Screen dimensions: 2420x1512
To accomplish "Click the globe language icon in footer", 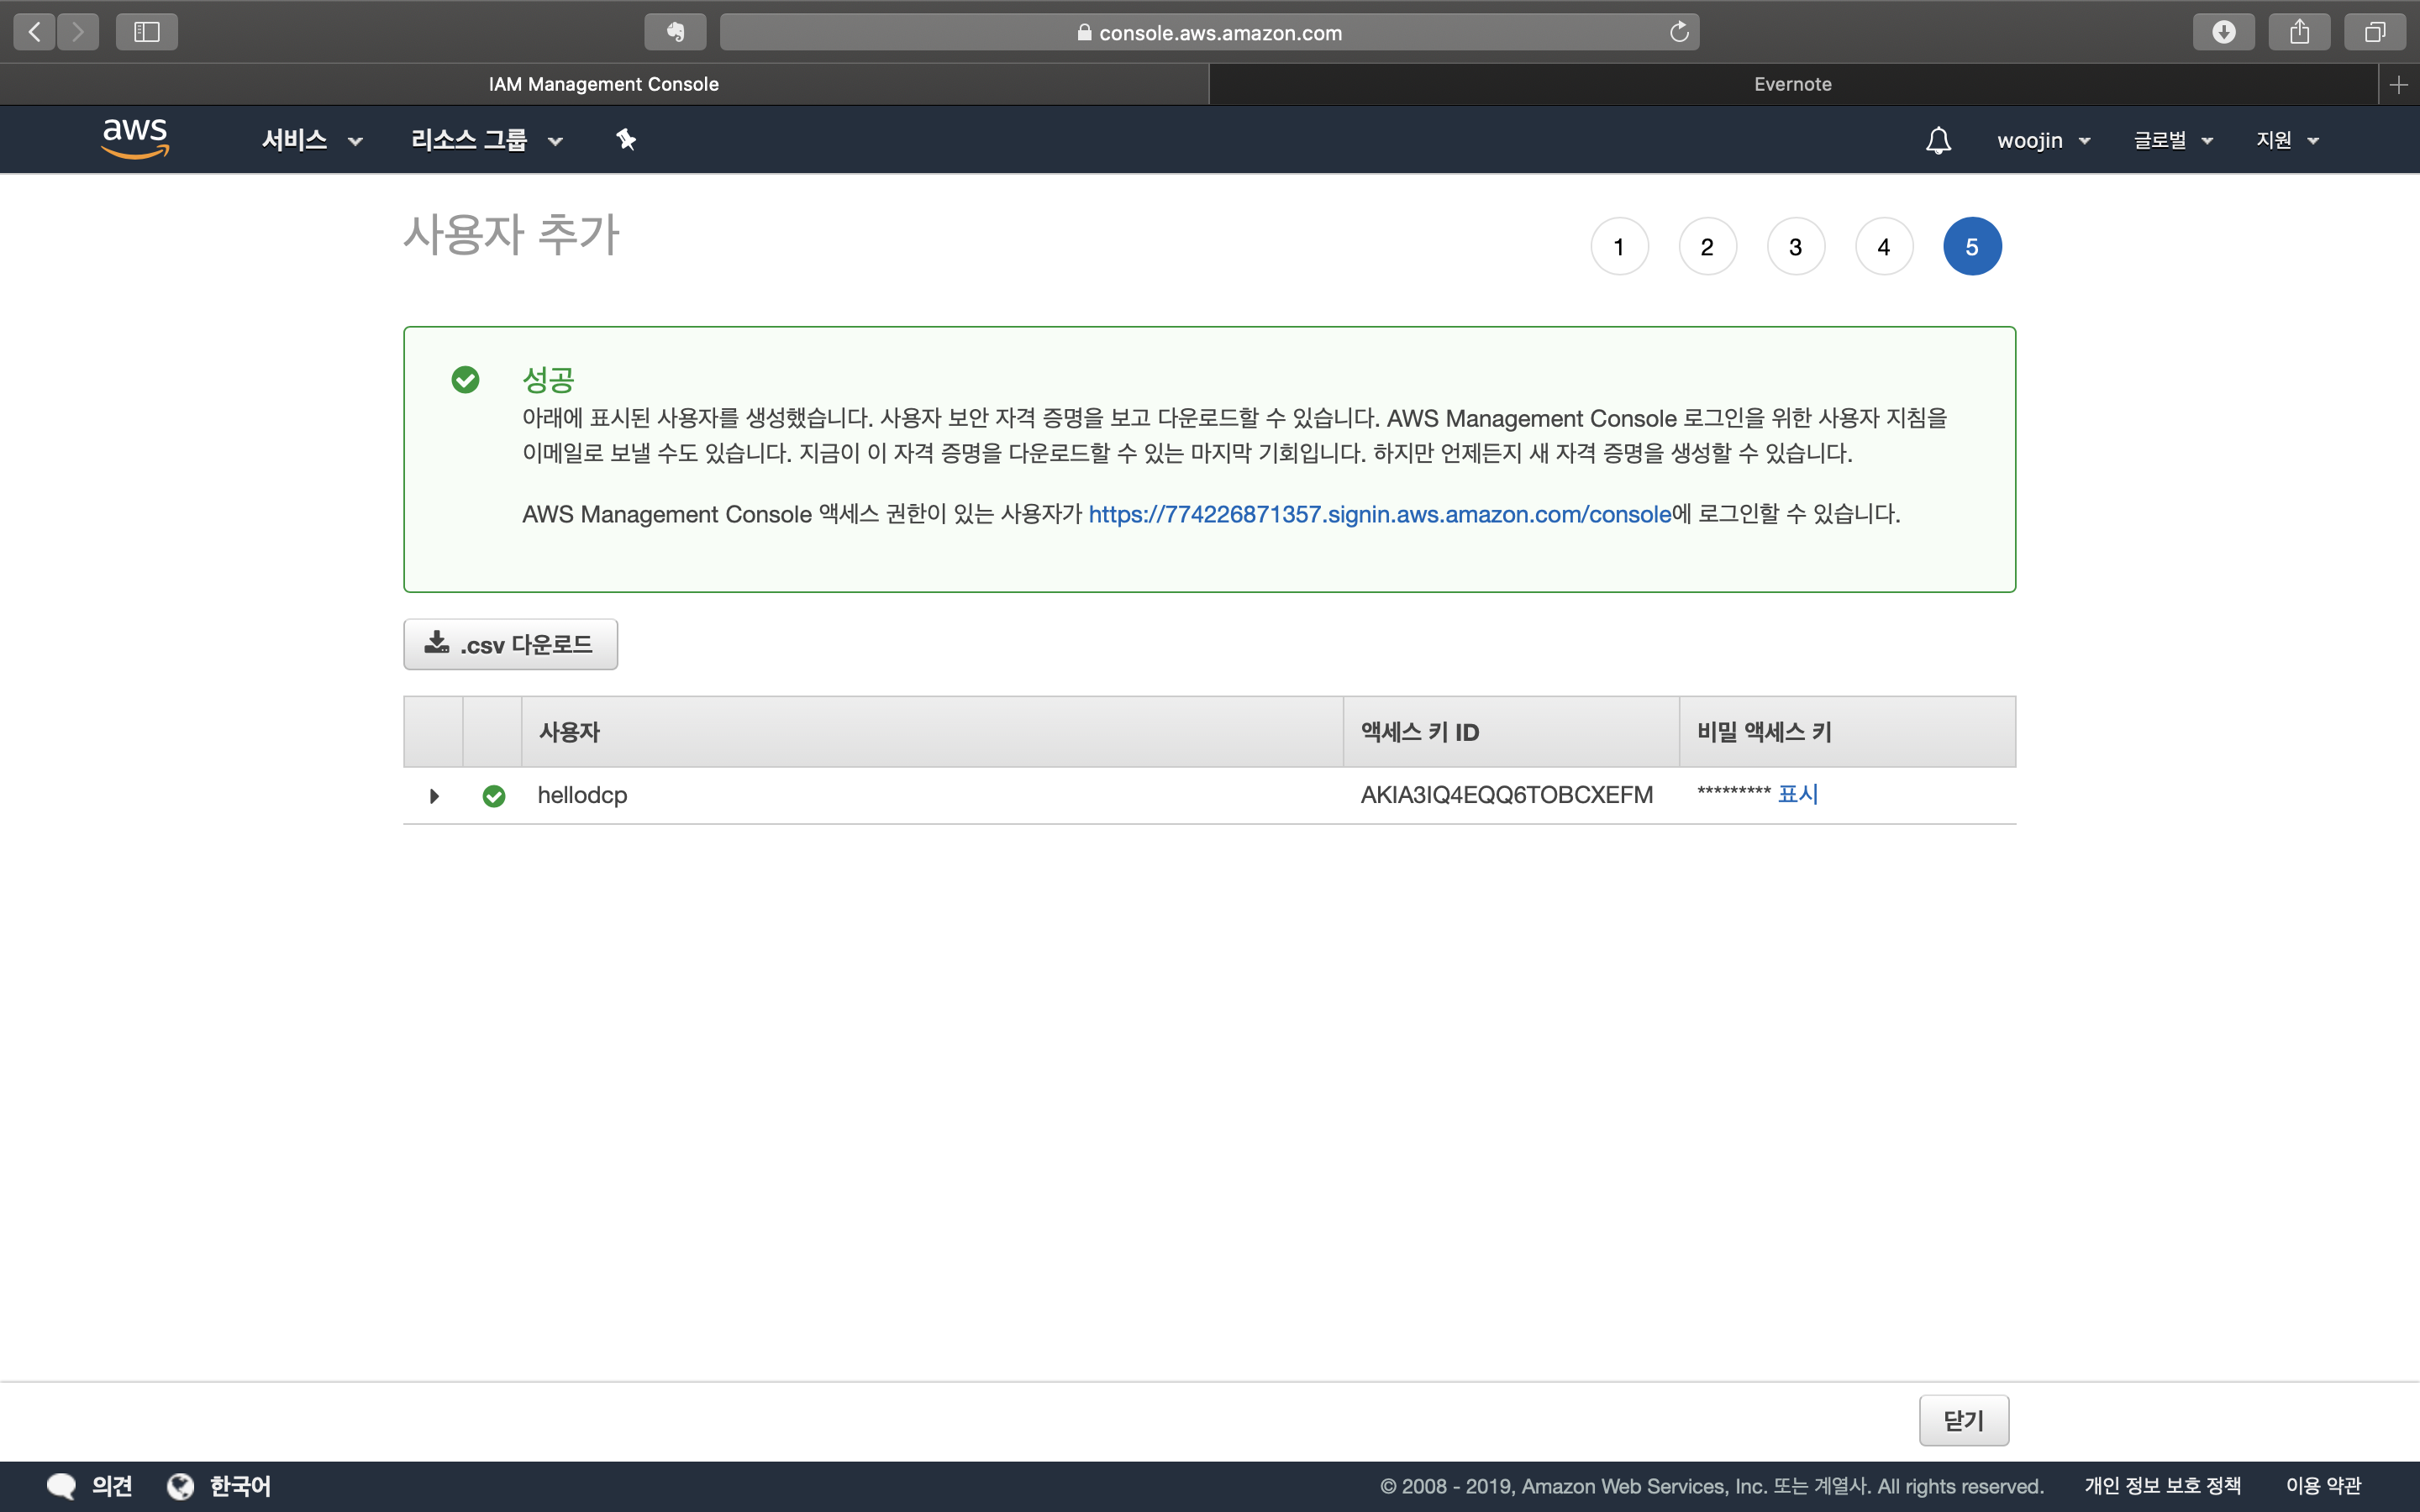I will pyautogui.click(x=180, y=1486).
